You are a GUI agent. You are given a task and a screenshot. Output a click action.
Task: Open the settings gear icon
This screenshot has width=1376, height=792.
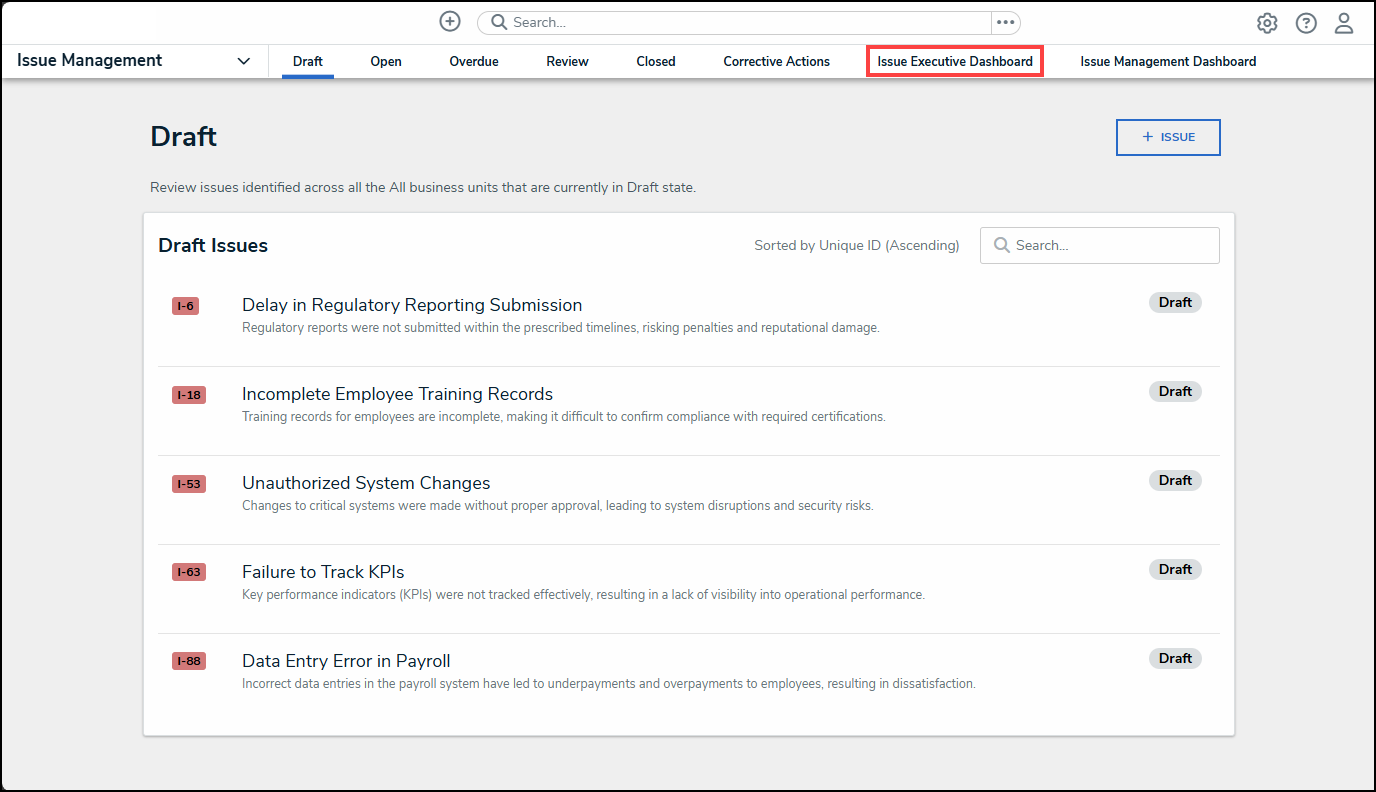[1266, 22]
